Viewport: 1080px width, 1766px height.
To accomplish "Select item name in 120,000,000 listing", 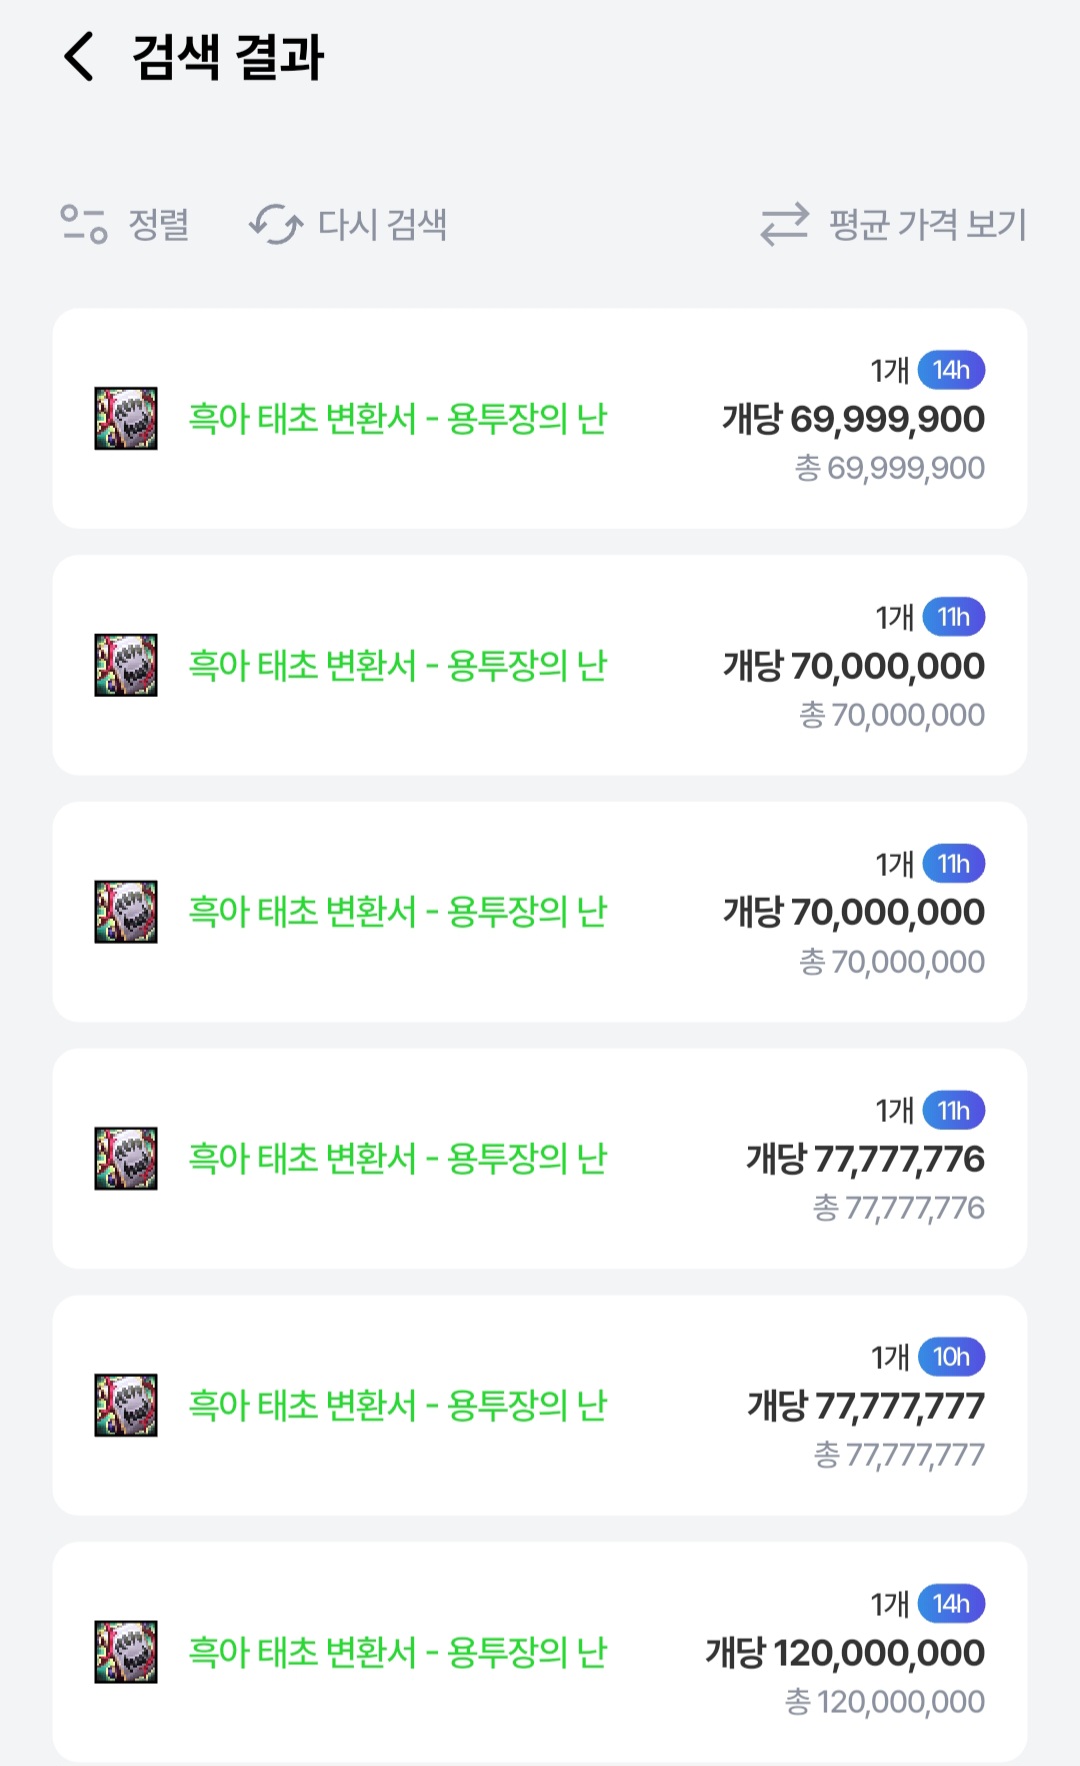I will click(398, 1652).
